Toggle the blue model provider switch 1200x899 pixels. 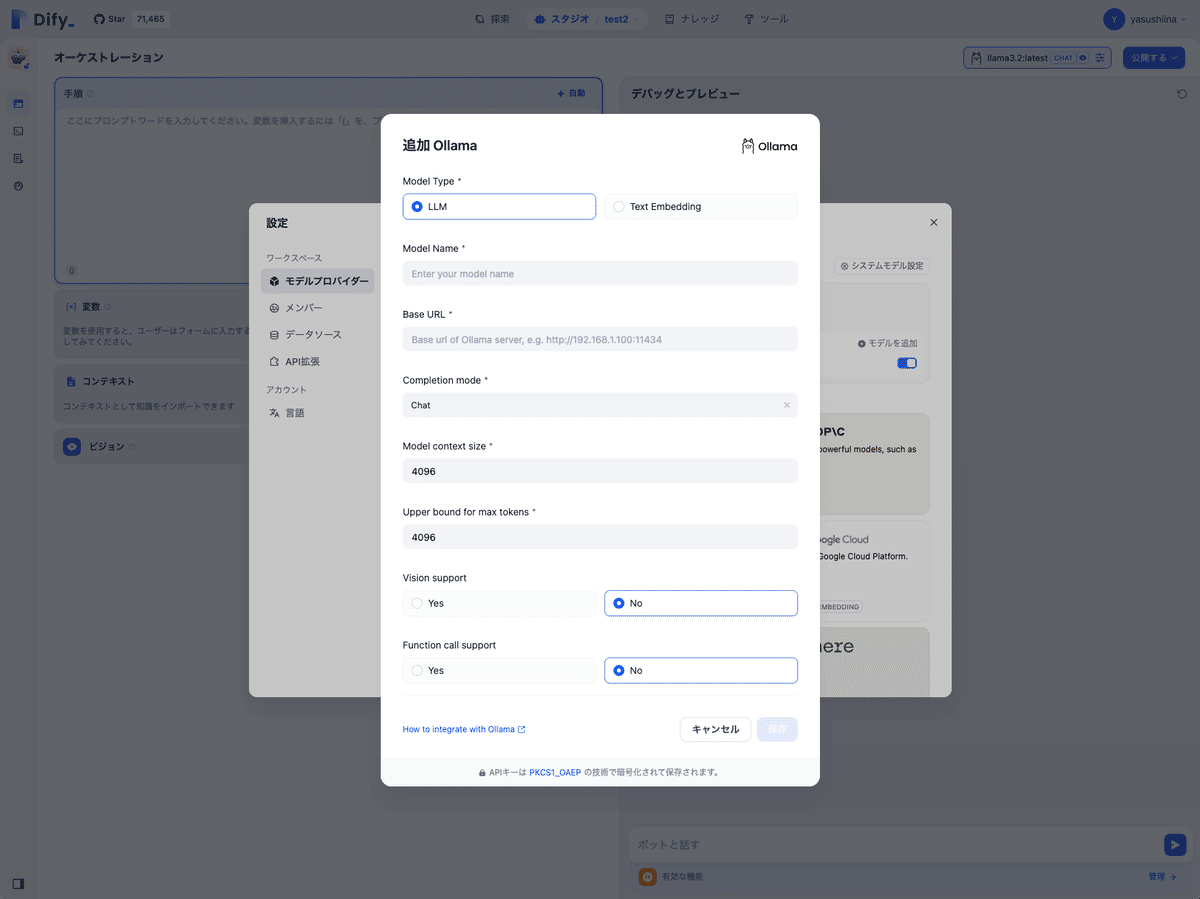(x=907, y=363)
